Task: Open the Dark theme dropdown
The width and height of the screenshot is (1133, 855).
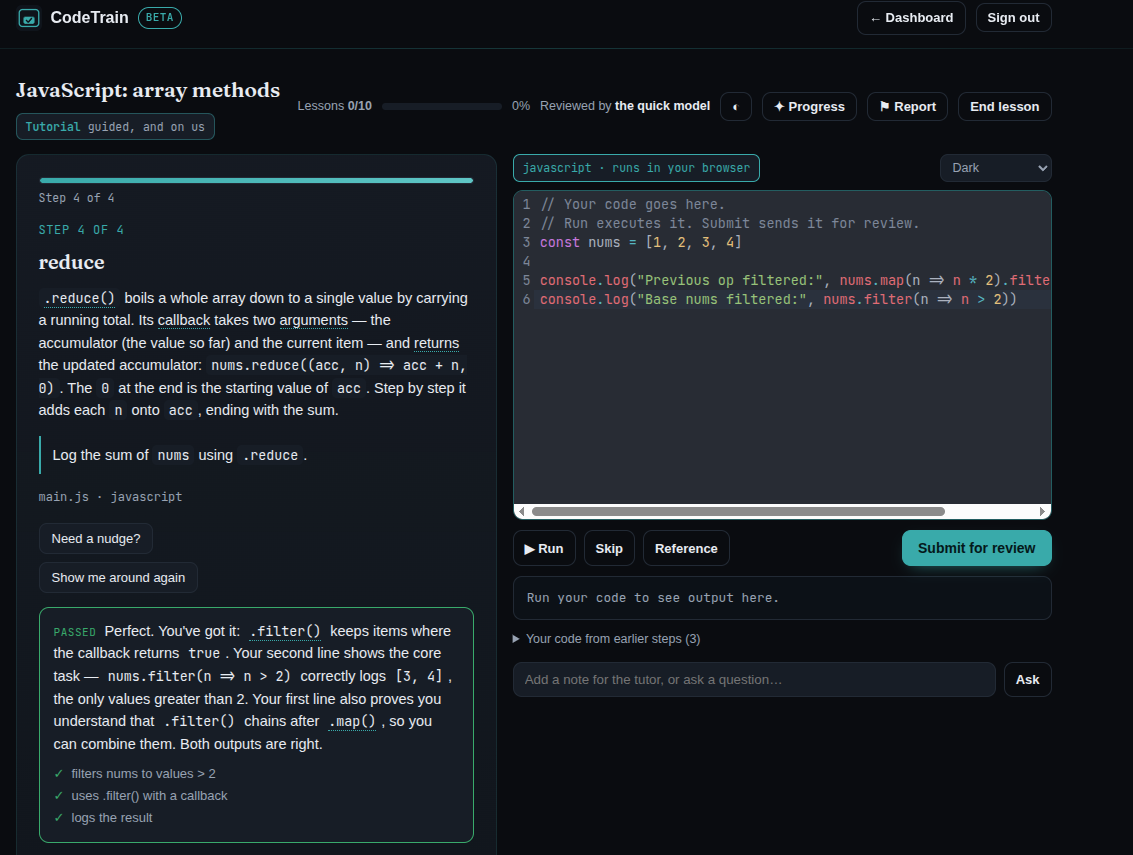Action: pos(996,168)
